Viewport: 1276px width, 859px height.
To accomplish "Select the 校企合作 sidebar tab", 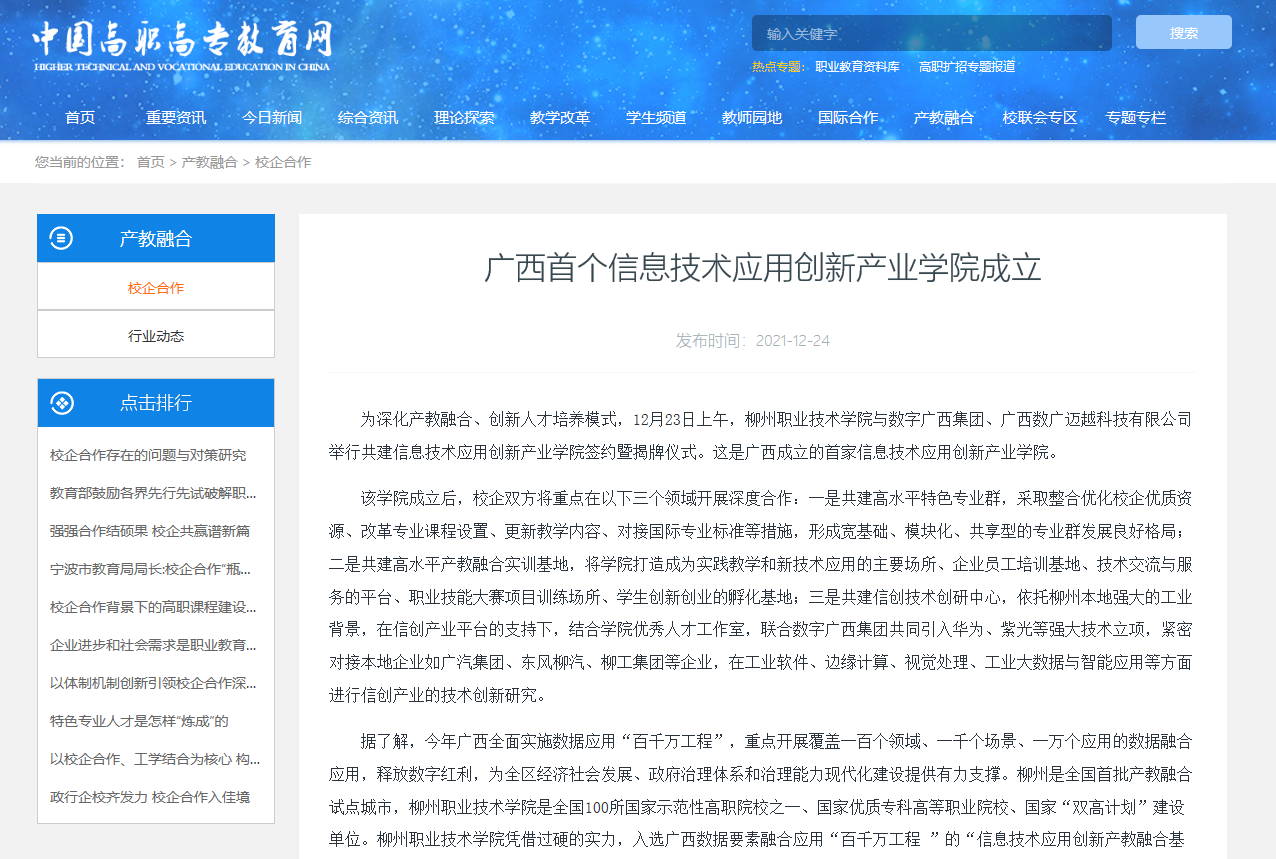I will [x=156, y=288].
